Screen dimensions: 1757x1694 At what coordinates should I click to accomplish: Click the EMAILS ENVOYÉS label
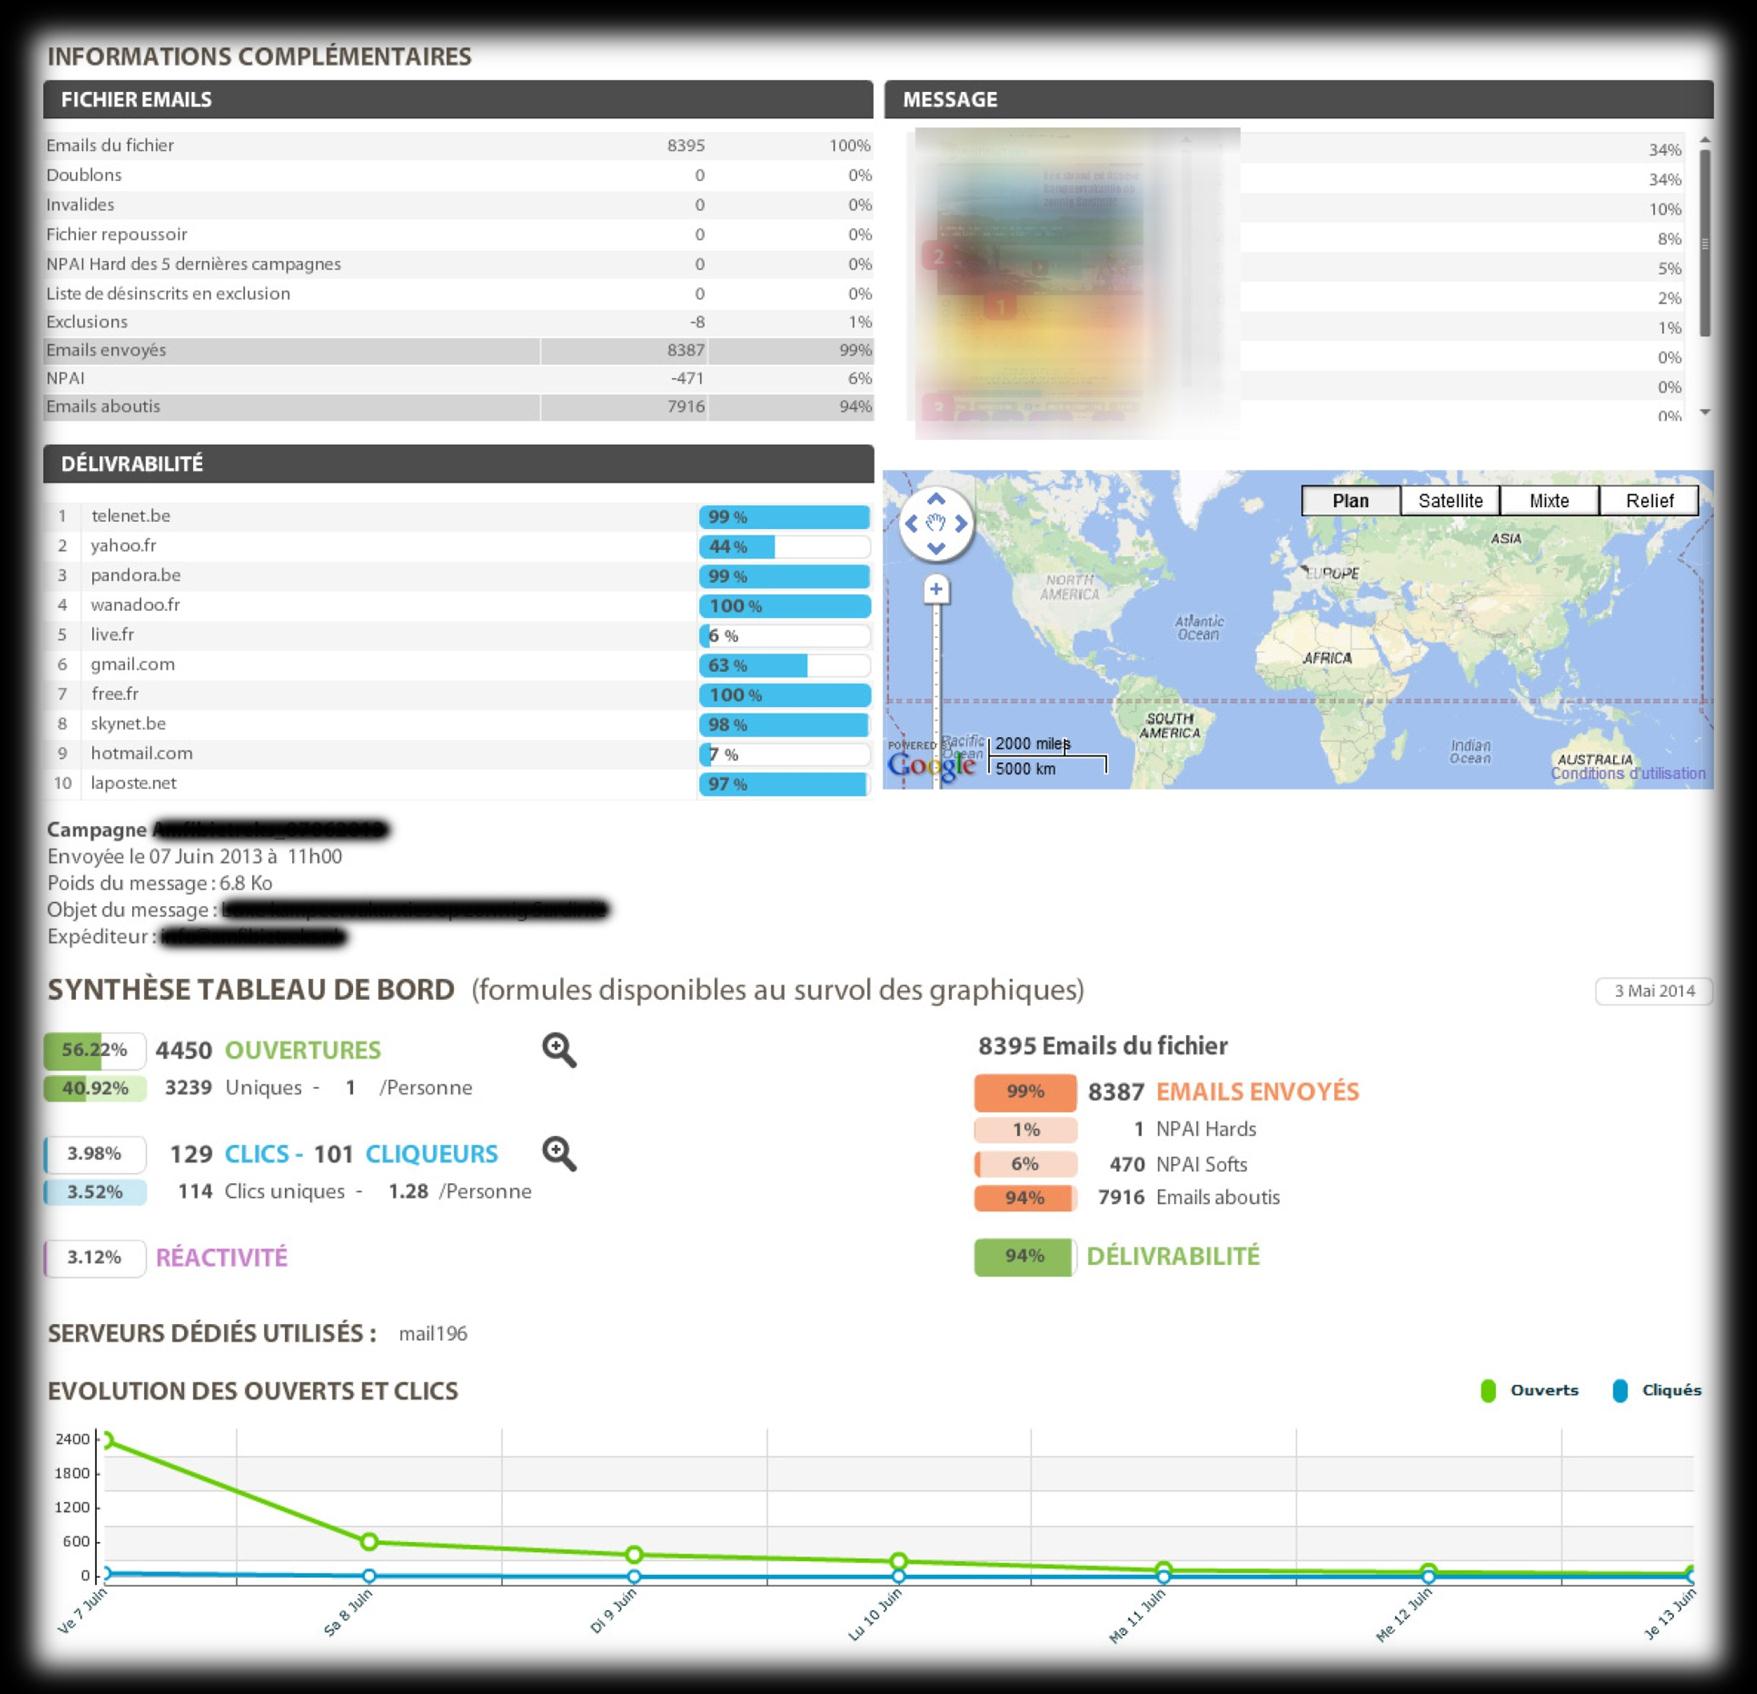[1258, 1091]
